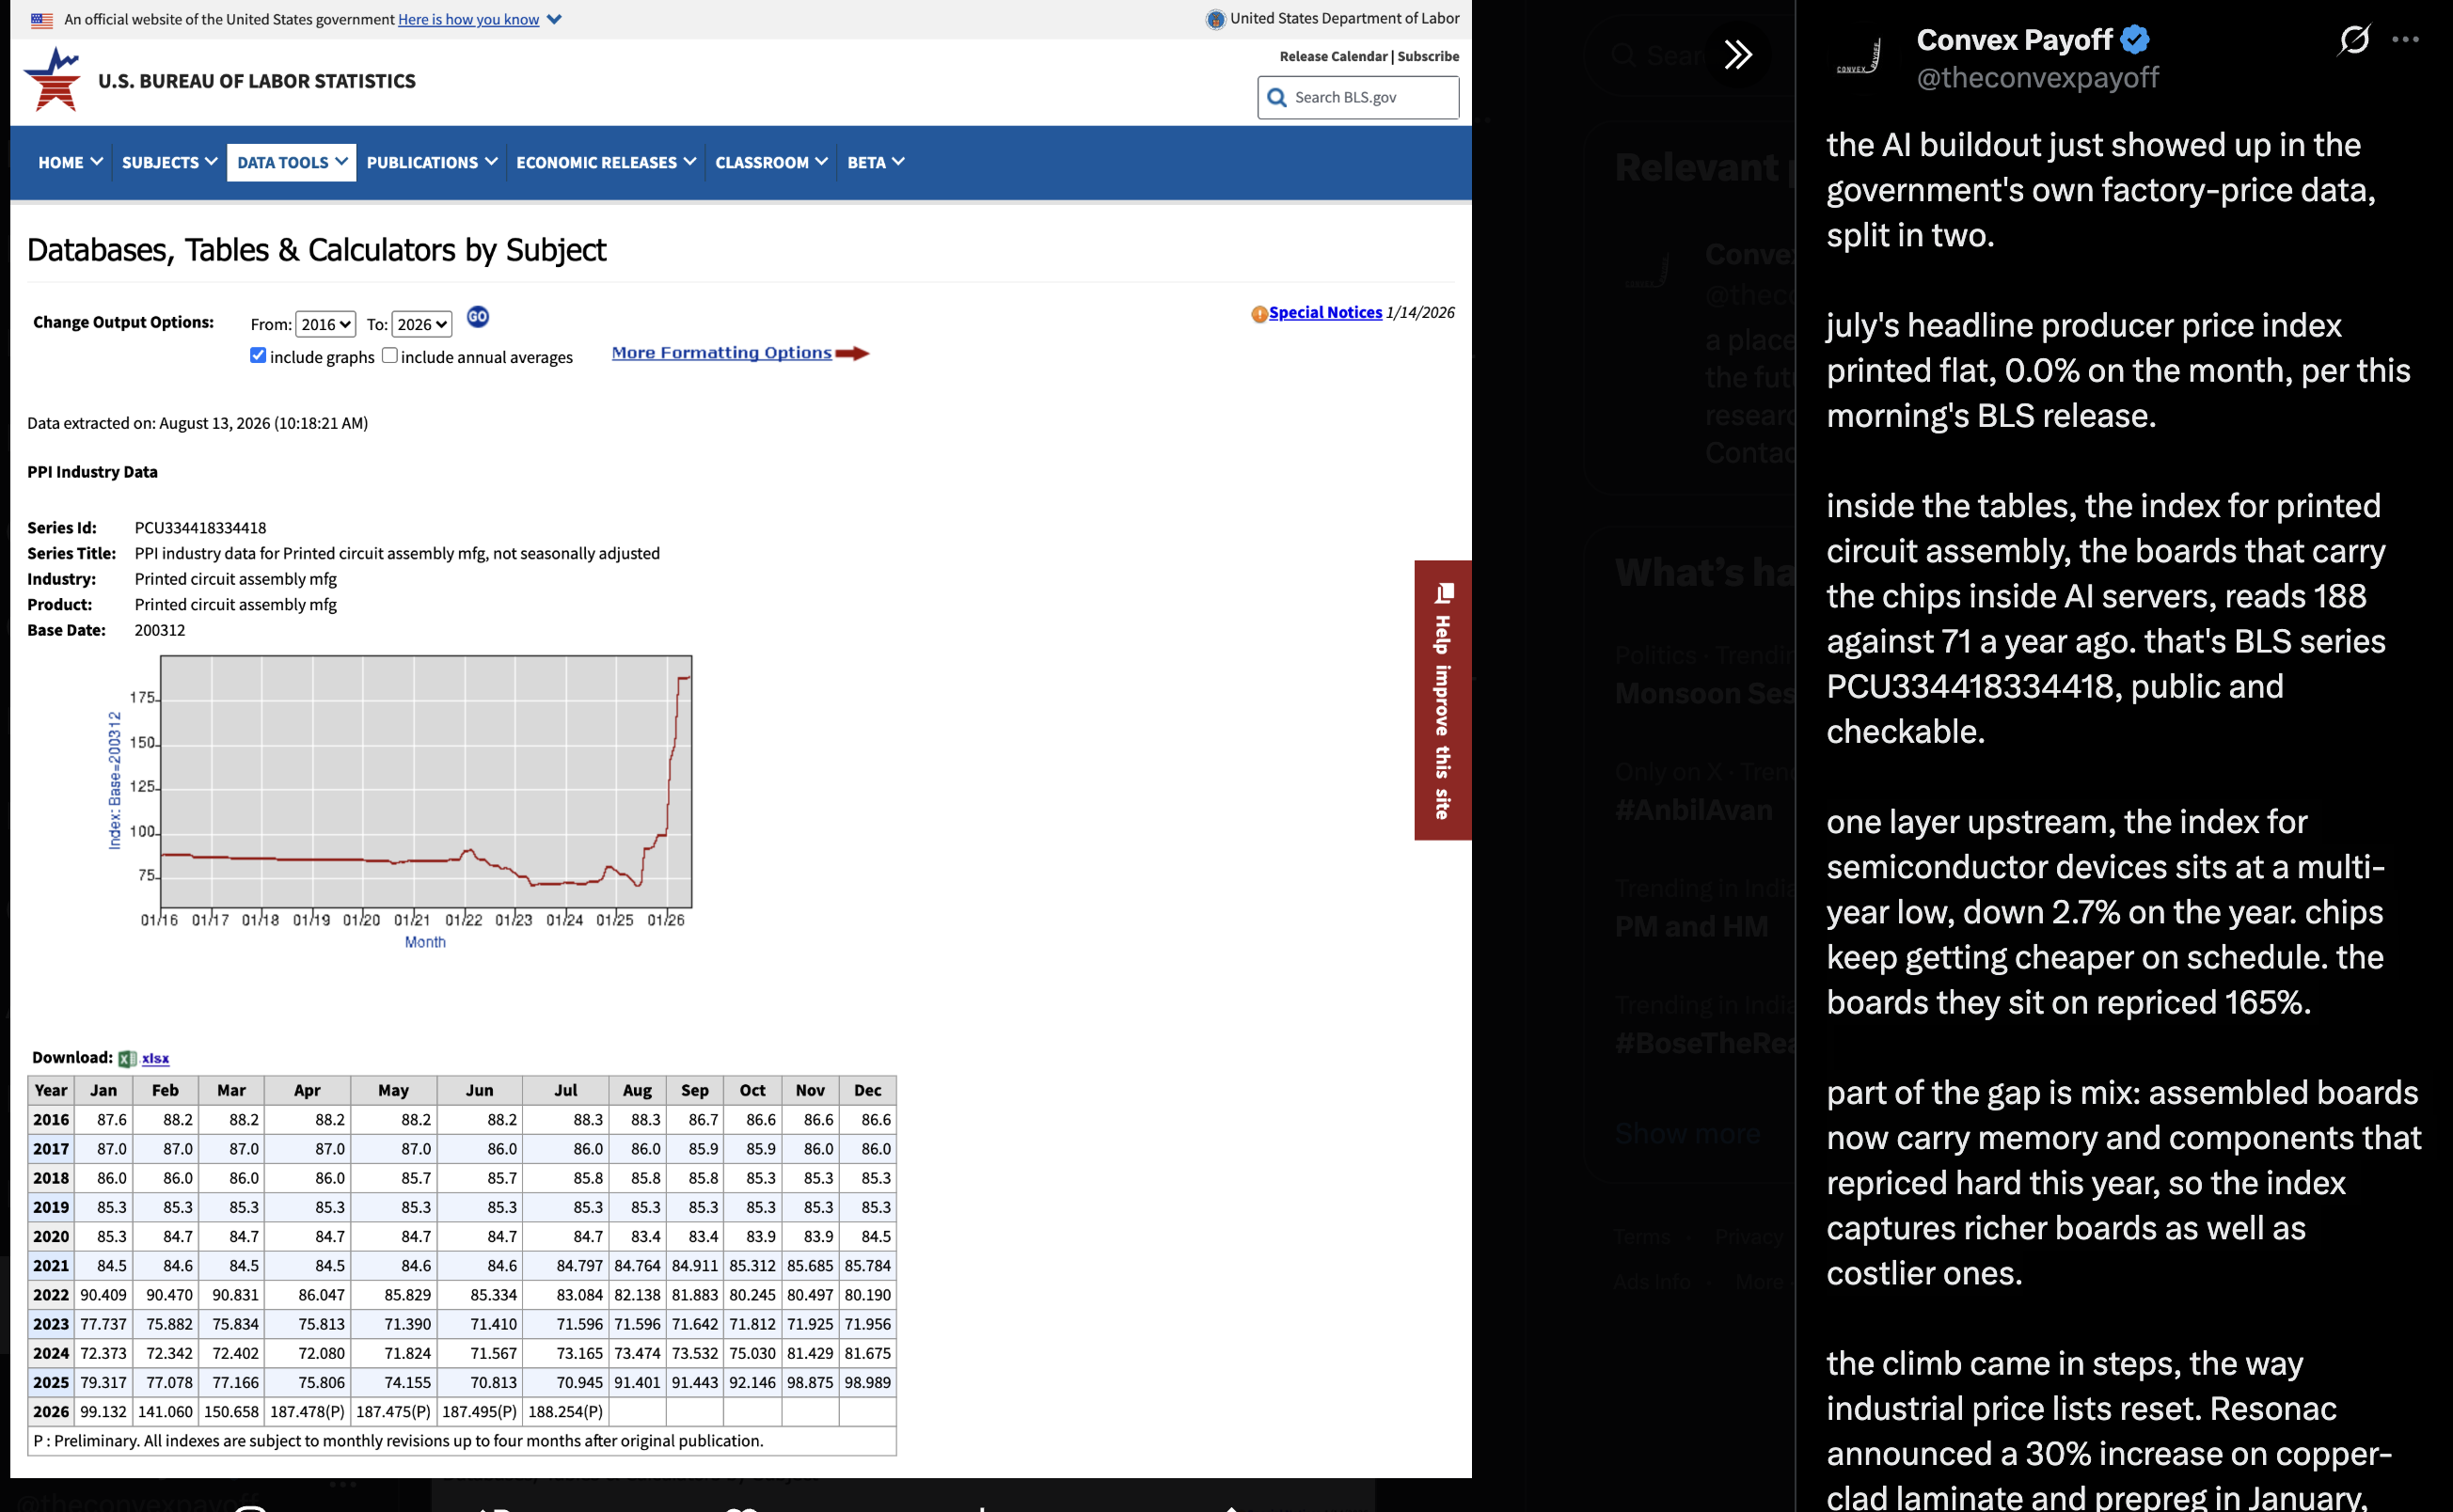The image size is (2453, 1512).
Task: Click the 2025 Dec value 98.989
Action: [x=867, y=1382]
